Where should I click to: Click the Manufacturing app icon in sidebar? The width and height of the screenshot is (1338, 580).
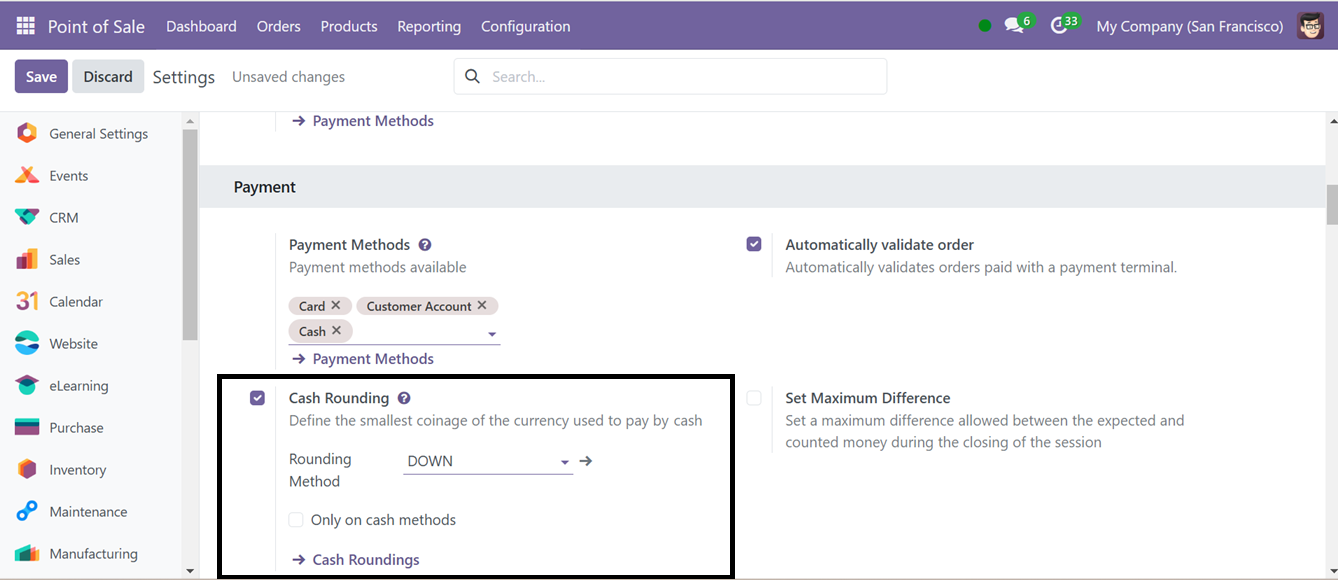(27, 553)
